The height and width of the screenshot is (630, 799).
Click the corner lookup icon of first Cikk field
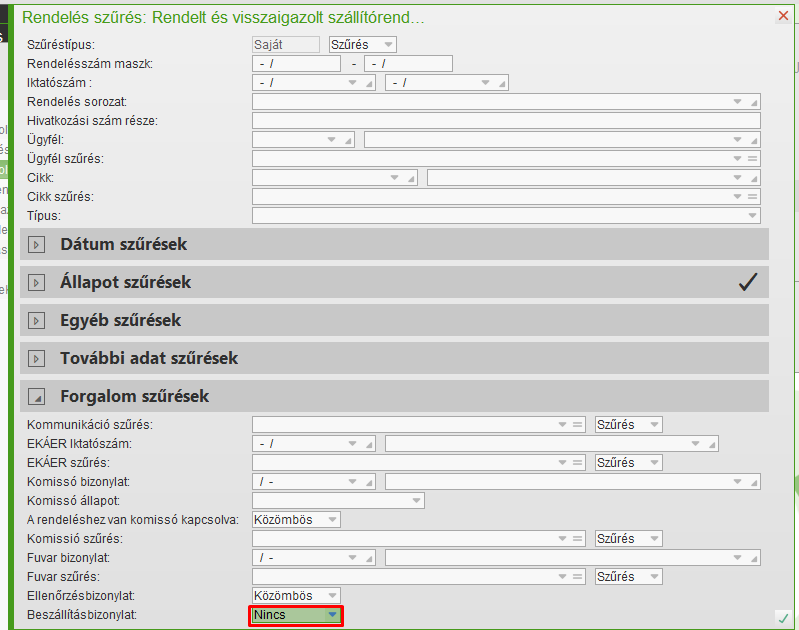411,178
